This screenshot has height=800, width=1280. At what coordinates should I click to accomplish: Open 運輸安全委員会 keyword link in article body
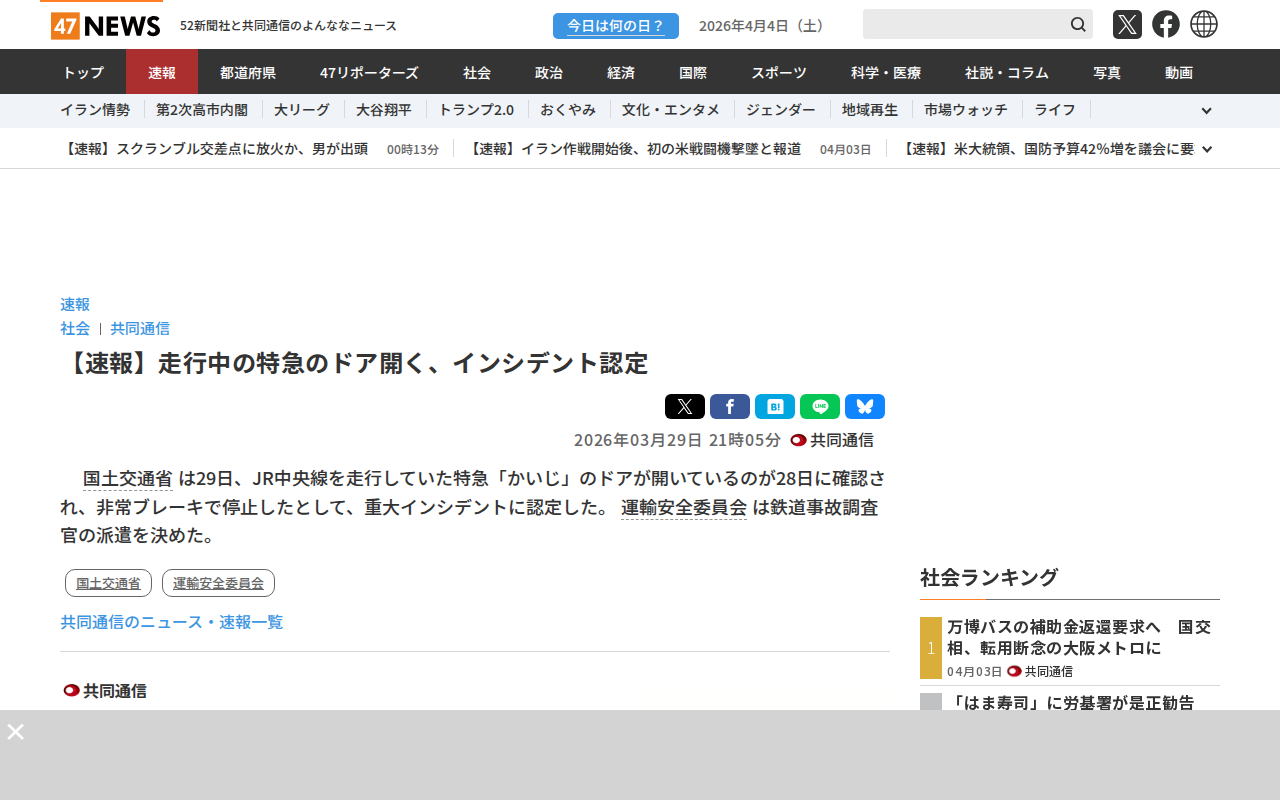pos(684,507)
